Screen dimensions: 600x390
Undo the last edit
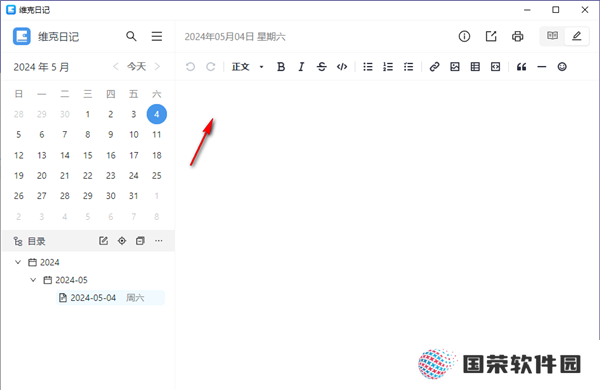[190, 67]
